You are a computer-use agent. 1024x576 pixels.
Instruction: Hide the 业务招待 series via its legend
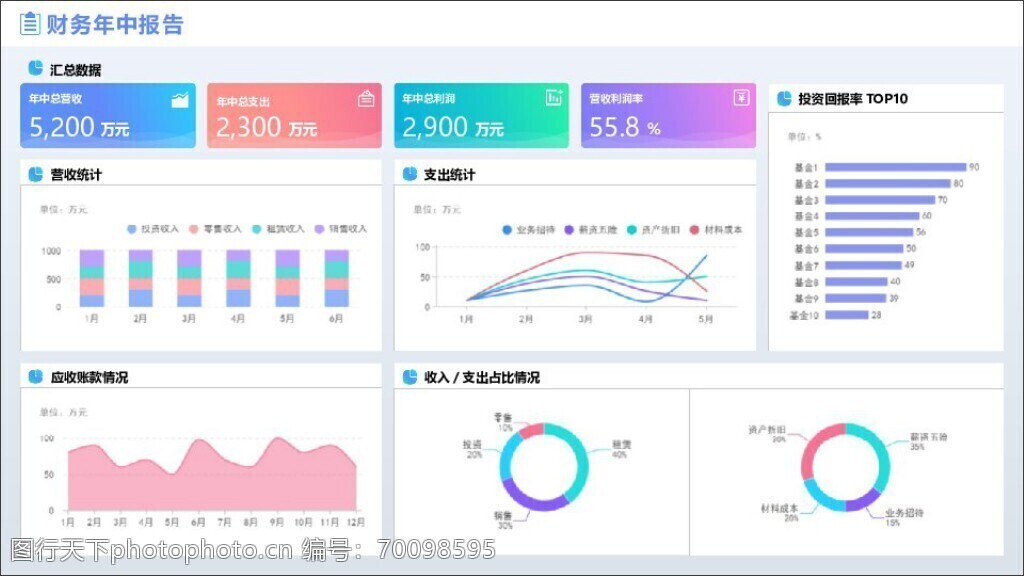[530, 230]
